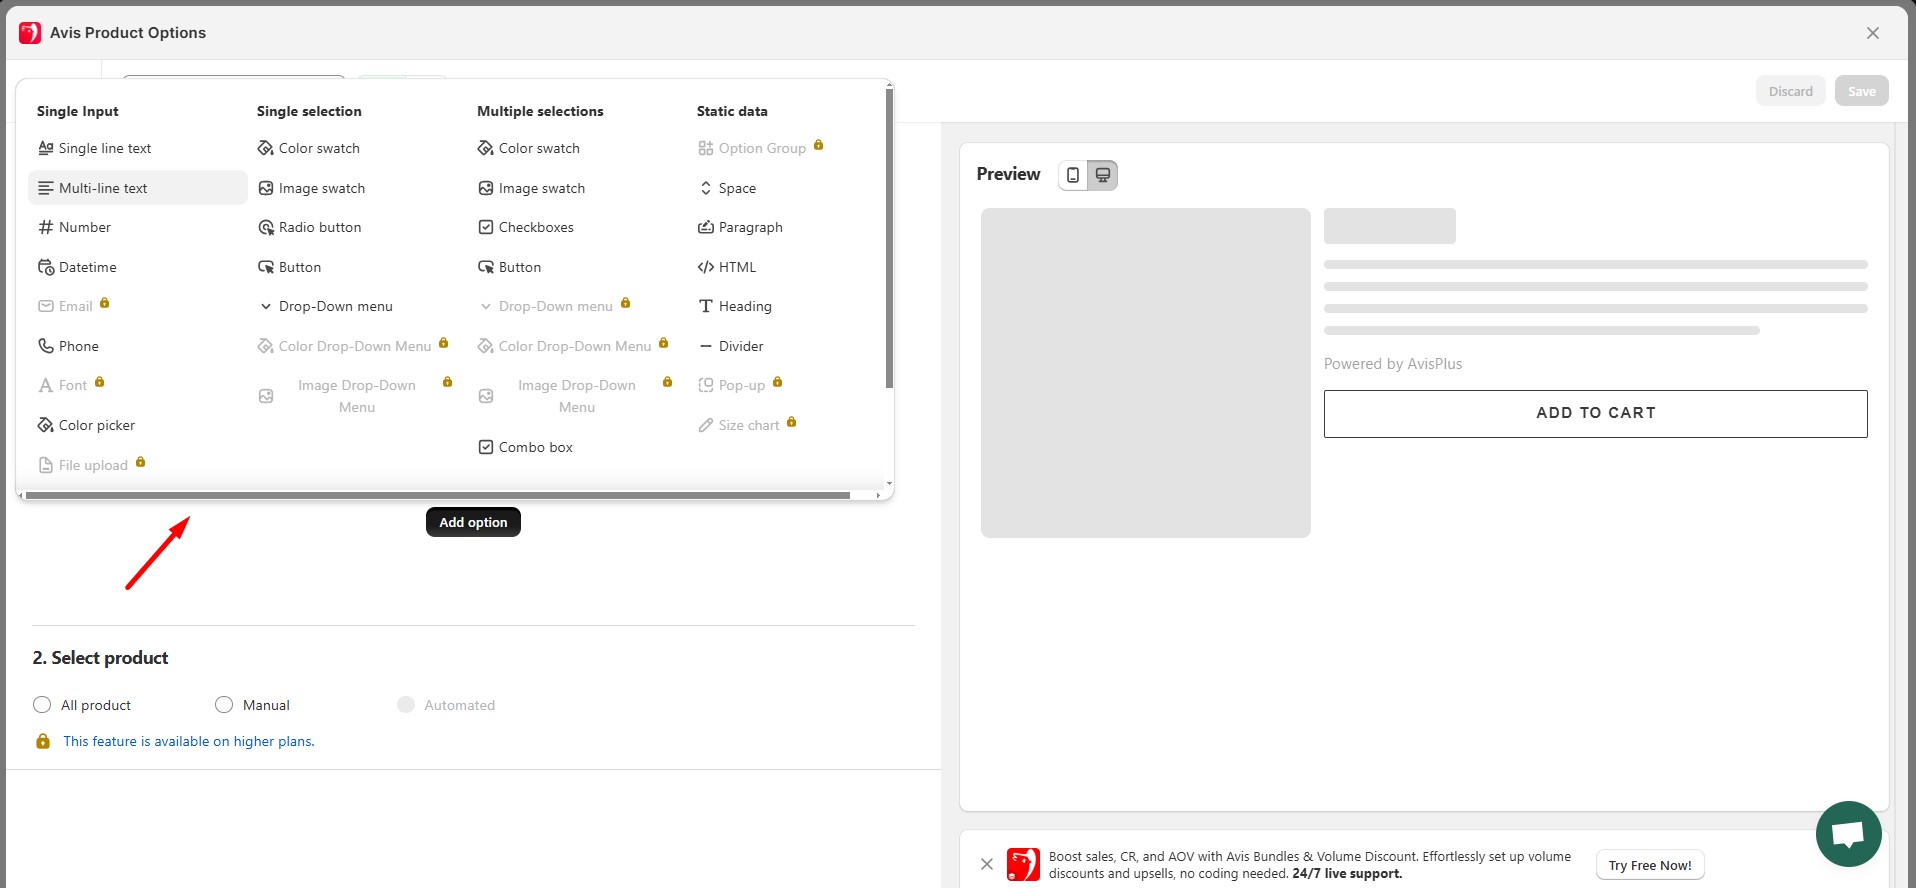
Task: Choose Drop-Down menu under Multiple selections
Action: pos(555,306)
